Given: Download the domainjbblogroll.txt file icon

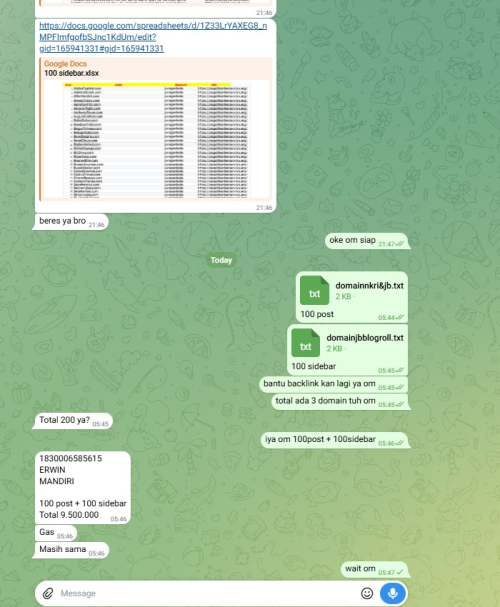Looking at the screenshot, I should (x=305, y=343).
